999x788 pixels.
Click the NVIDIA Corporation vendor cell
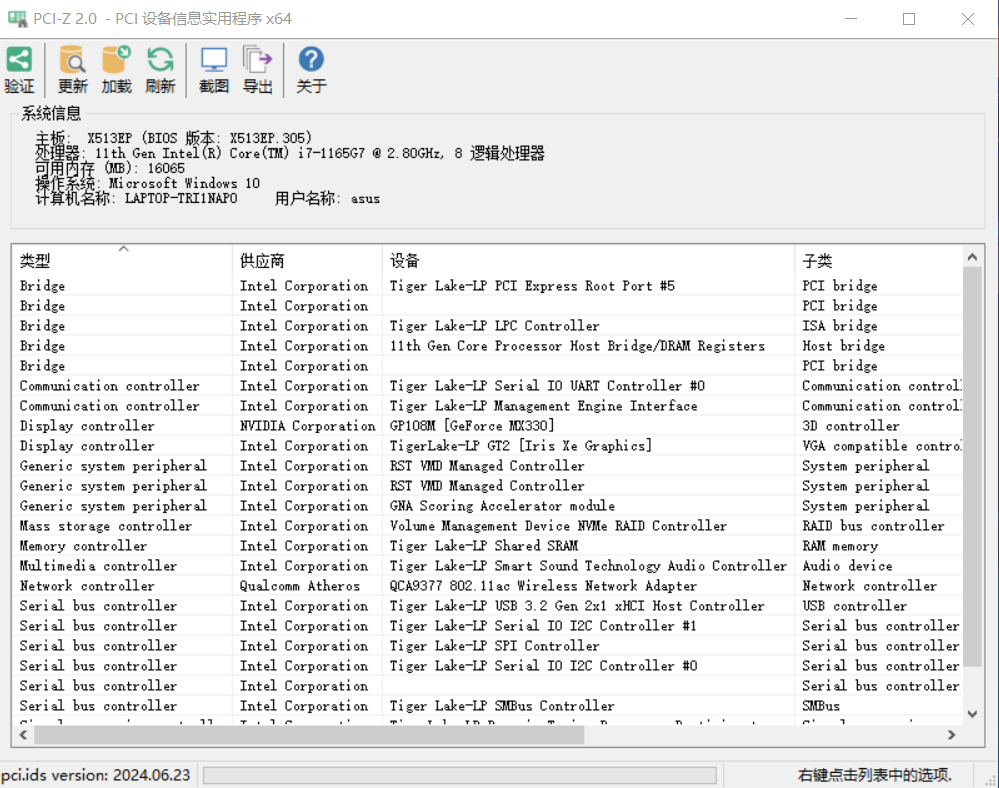(307, 426)
